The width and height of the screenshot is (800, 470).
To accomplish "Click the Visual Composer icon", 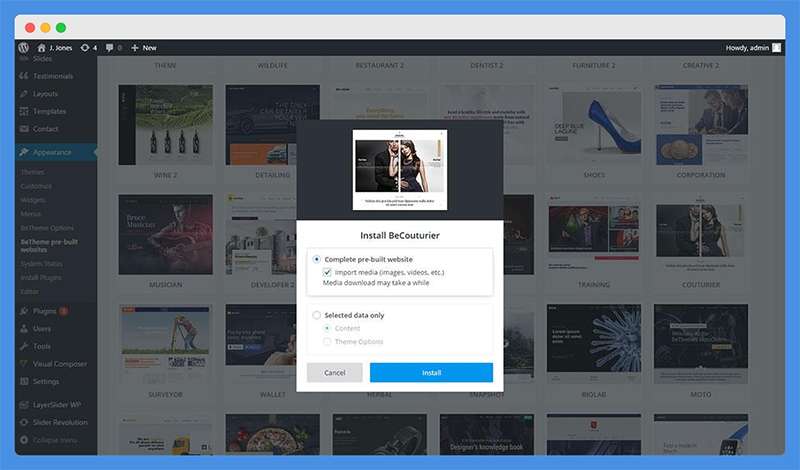I will tap(24, 364).
